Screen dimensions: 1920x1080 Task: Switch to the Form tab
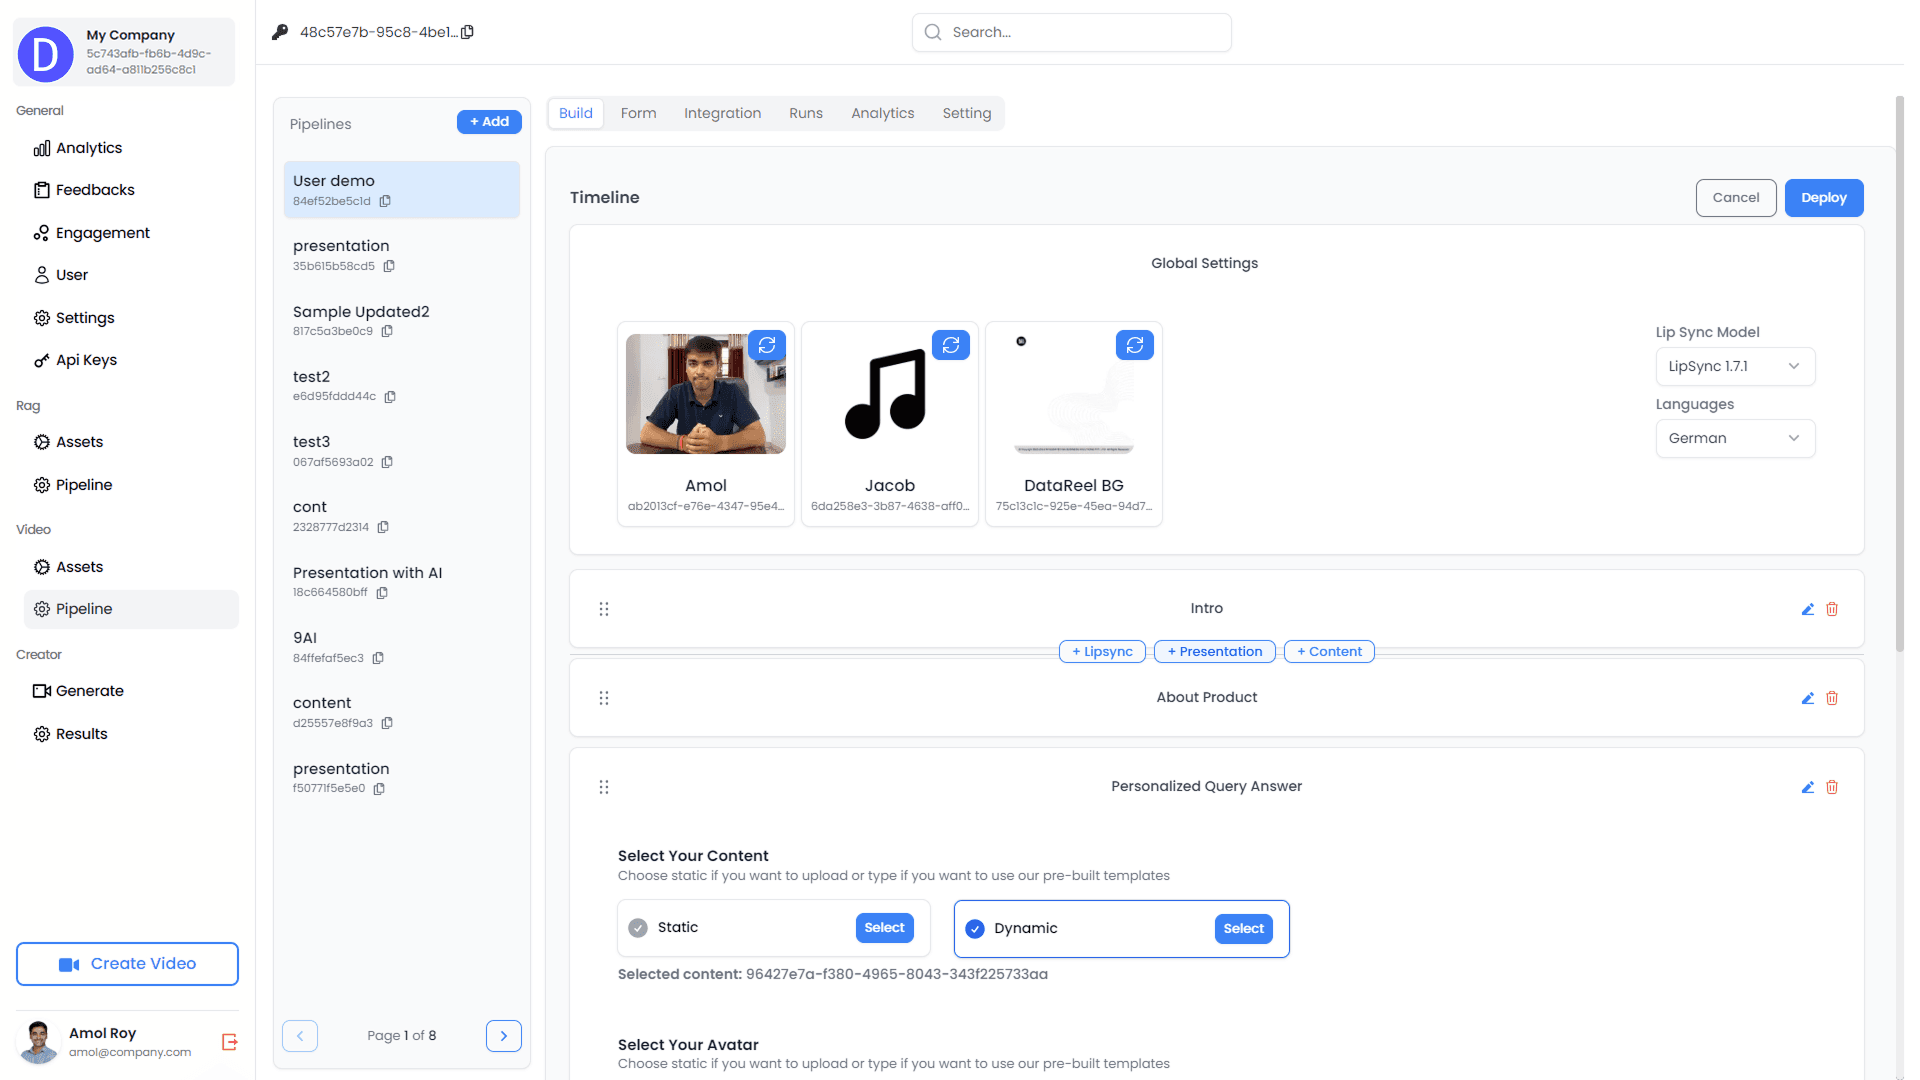click(x=638, y=113)
